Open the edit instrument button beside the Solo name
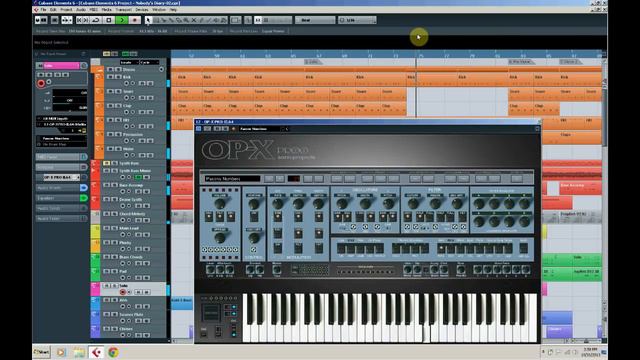Image resolution: width=640 pixels, height=360 pixels. (x=84, y=65)
